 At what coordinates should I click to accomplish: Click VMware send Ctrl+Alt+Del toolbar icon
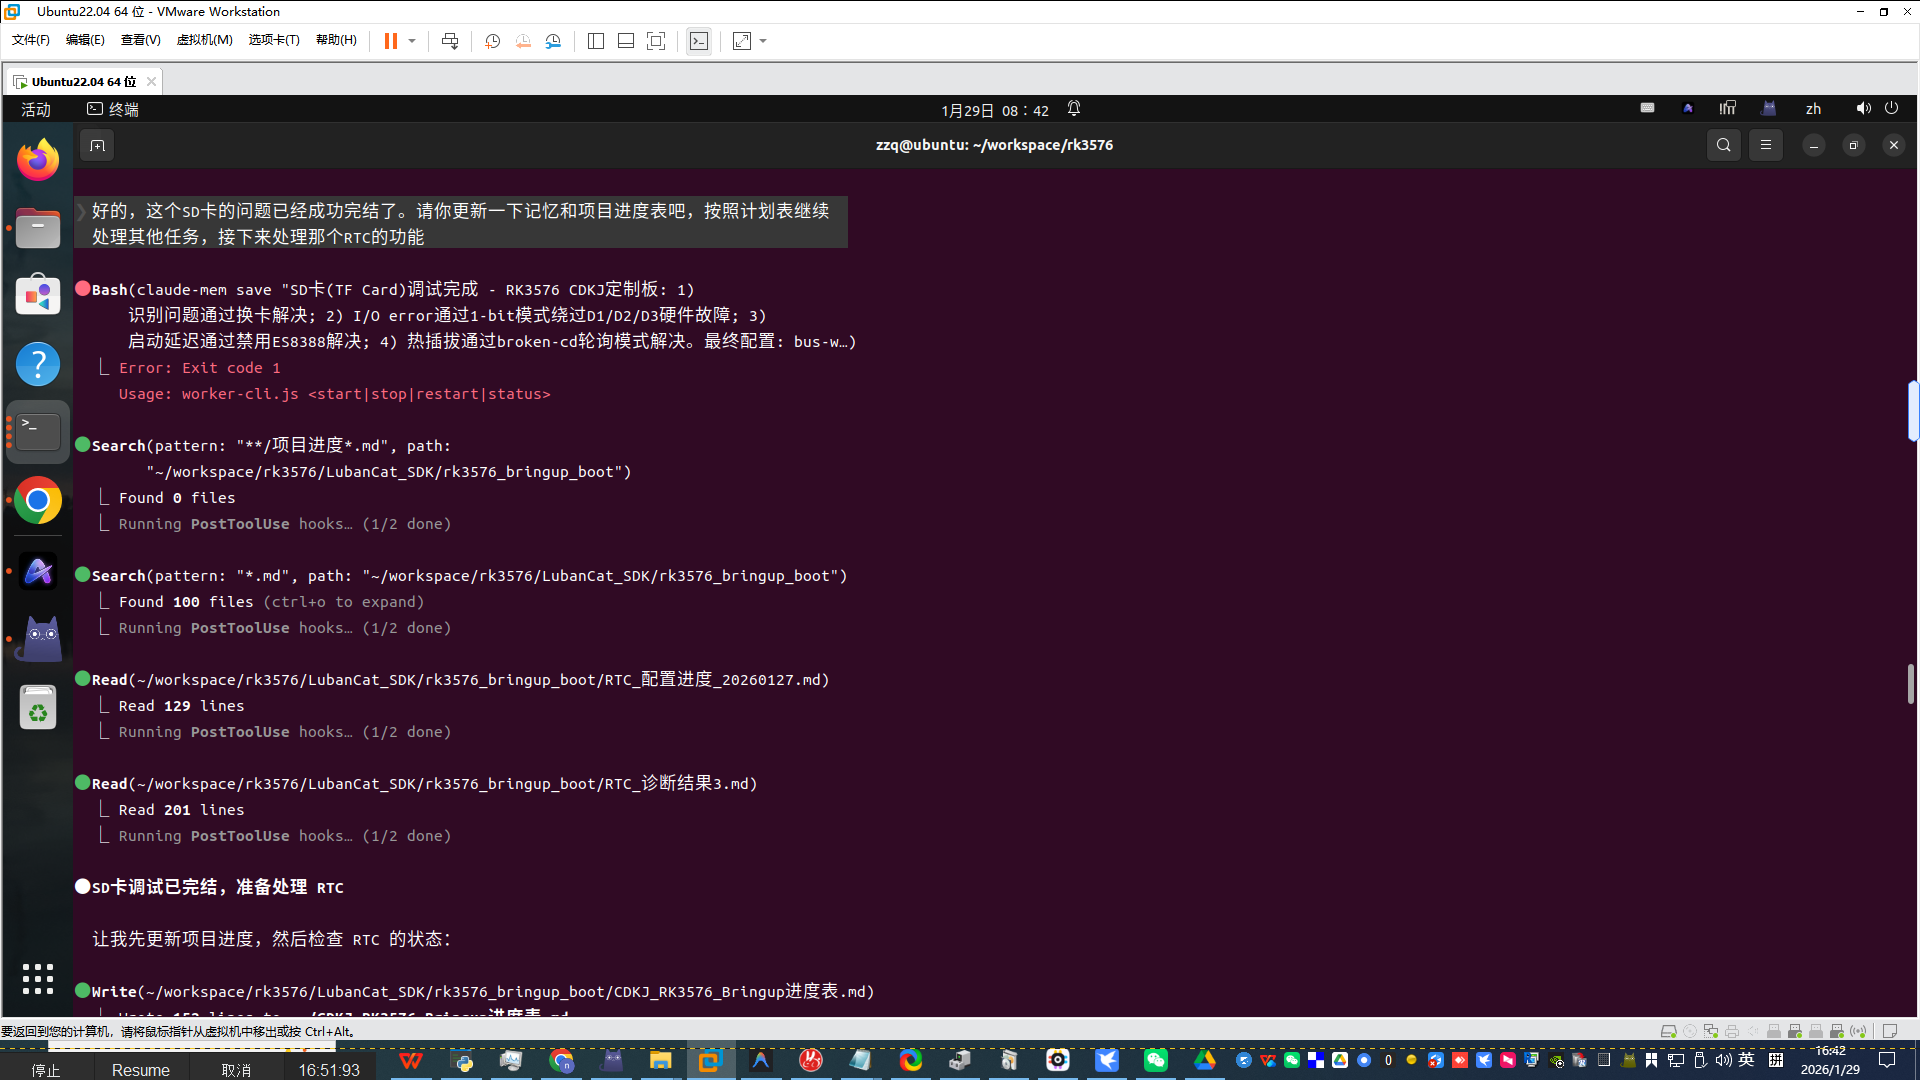450,41
